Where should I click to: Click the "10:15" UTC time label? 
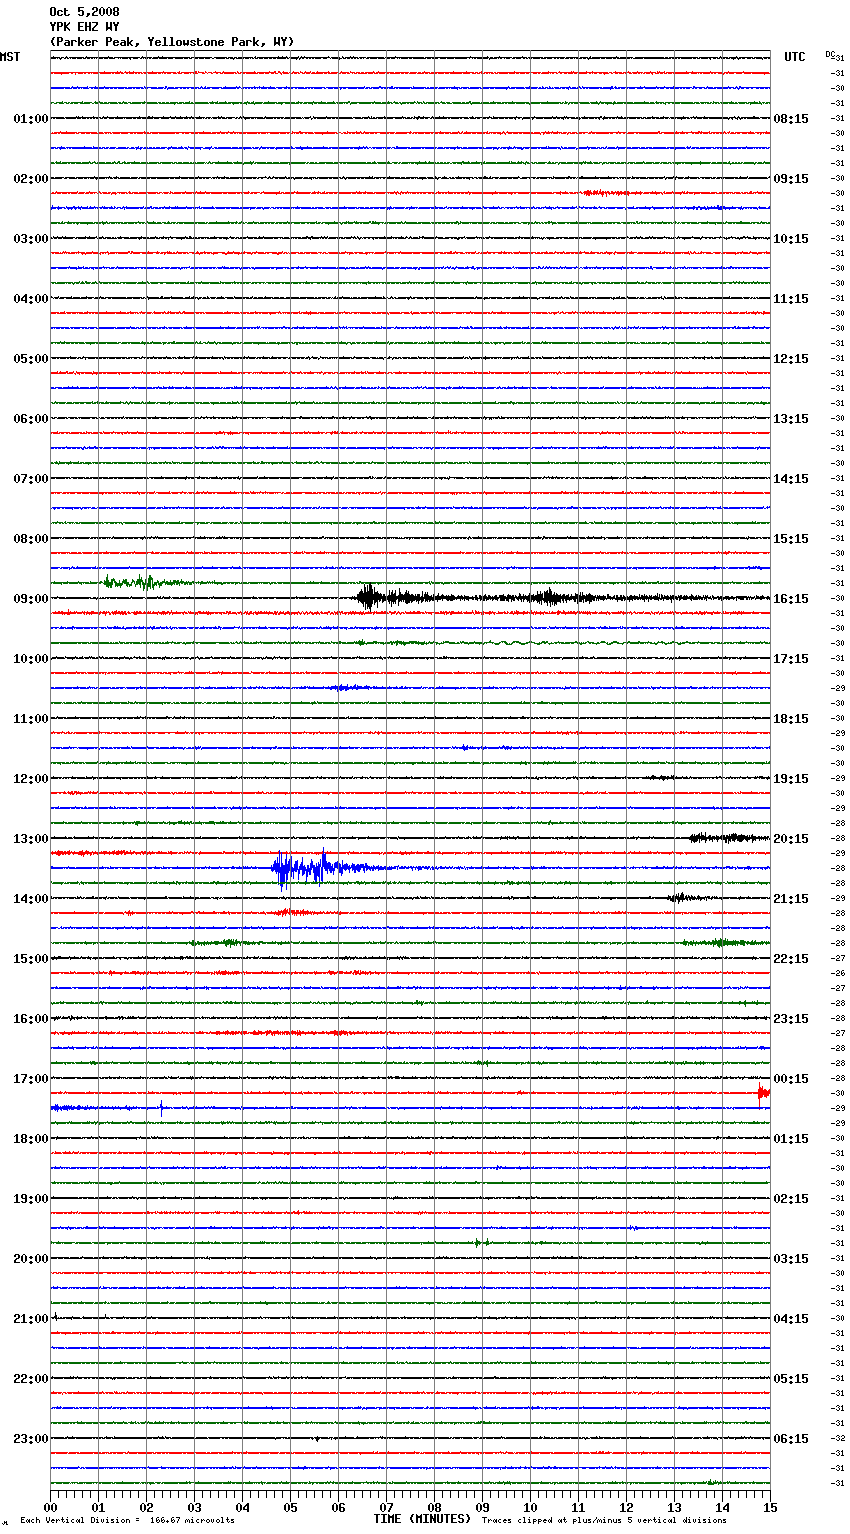(x=791, y=239)
